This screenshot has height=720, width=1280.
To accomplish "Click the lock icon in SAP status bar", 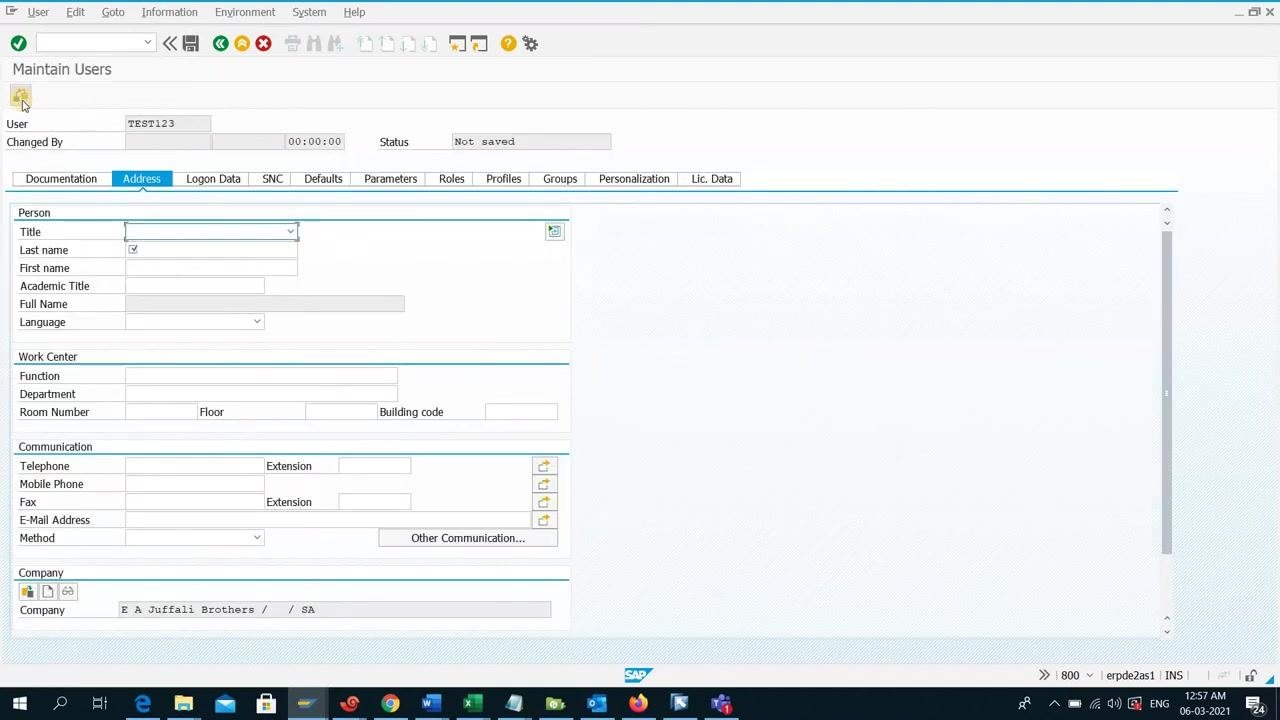I will [1251, 675].
